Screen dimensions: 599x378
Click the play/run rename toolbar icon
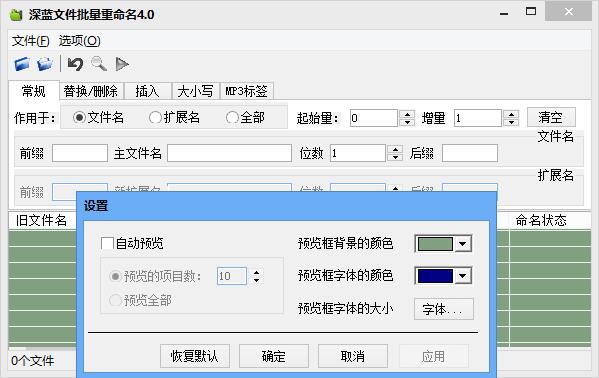[x=122, y=64]
